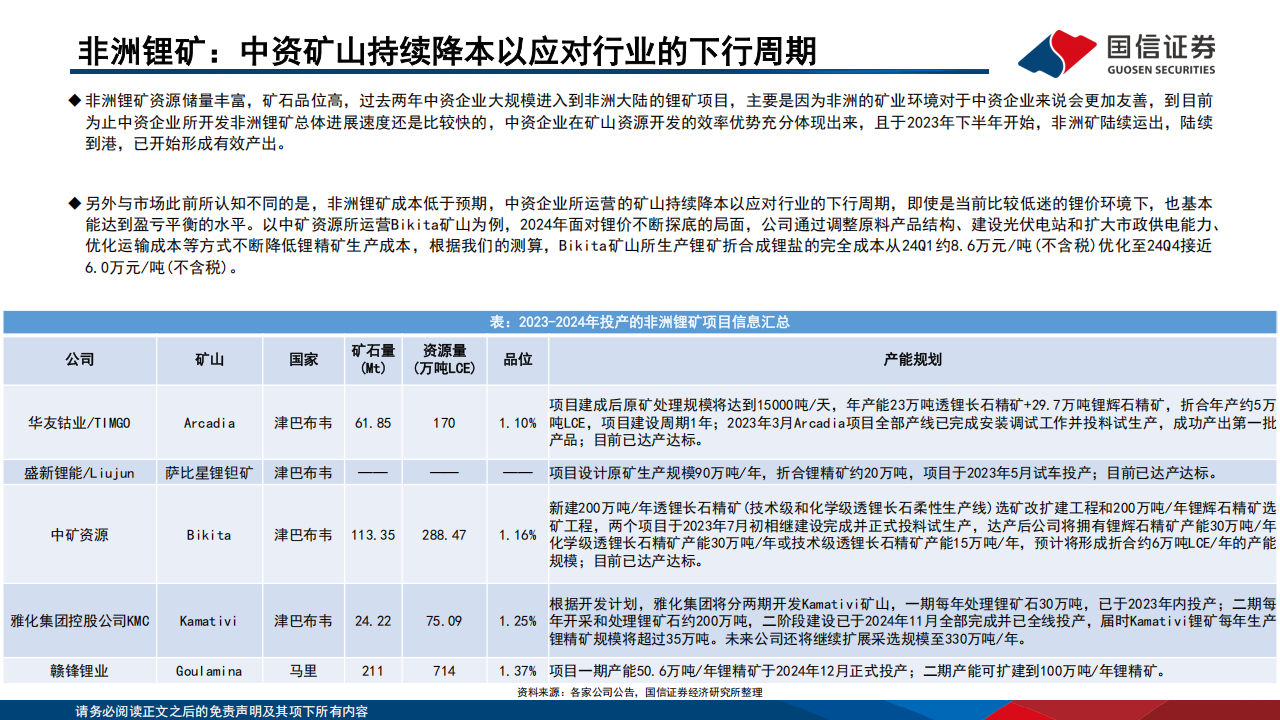Click ore quantity value 24.22

pos(373,621)
